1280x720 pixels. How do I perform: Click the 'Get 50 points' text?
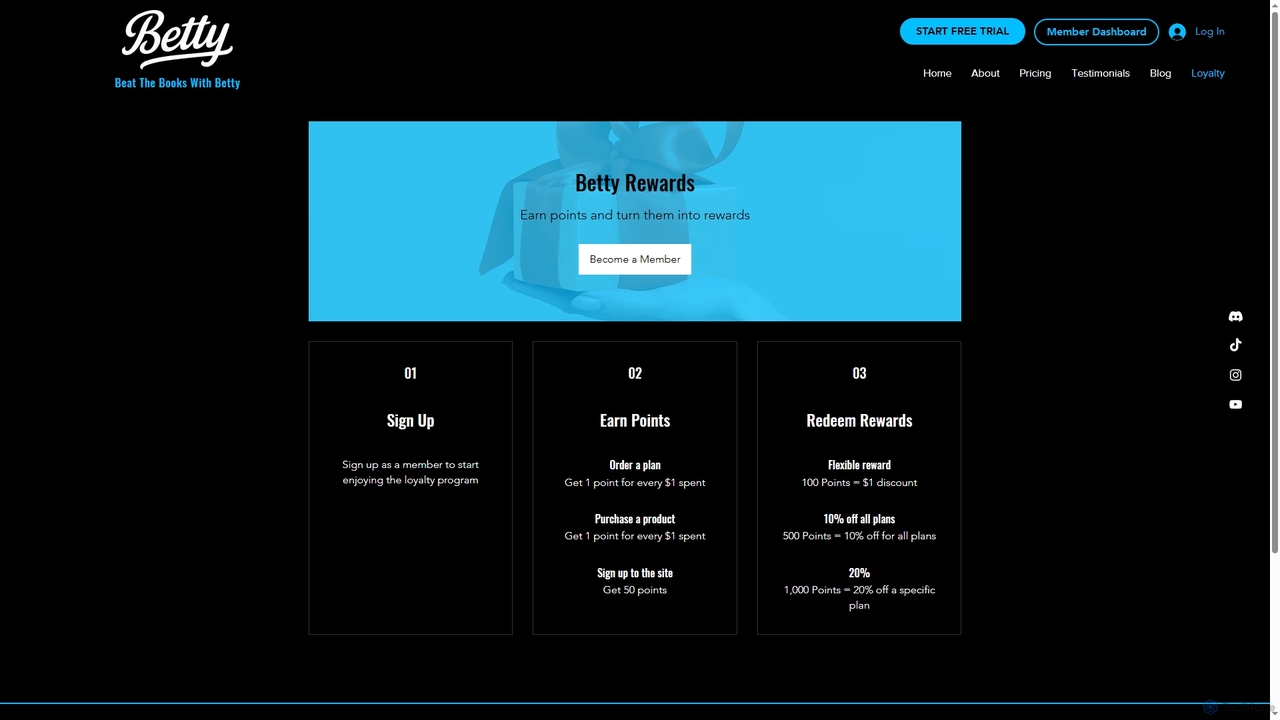pos(635,590)
